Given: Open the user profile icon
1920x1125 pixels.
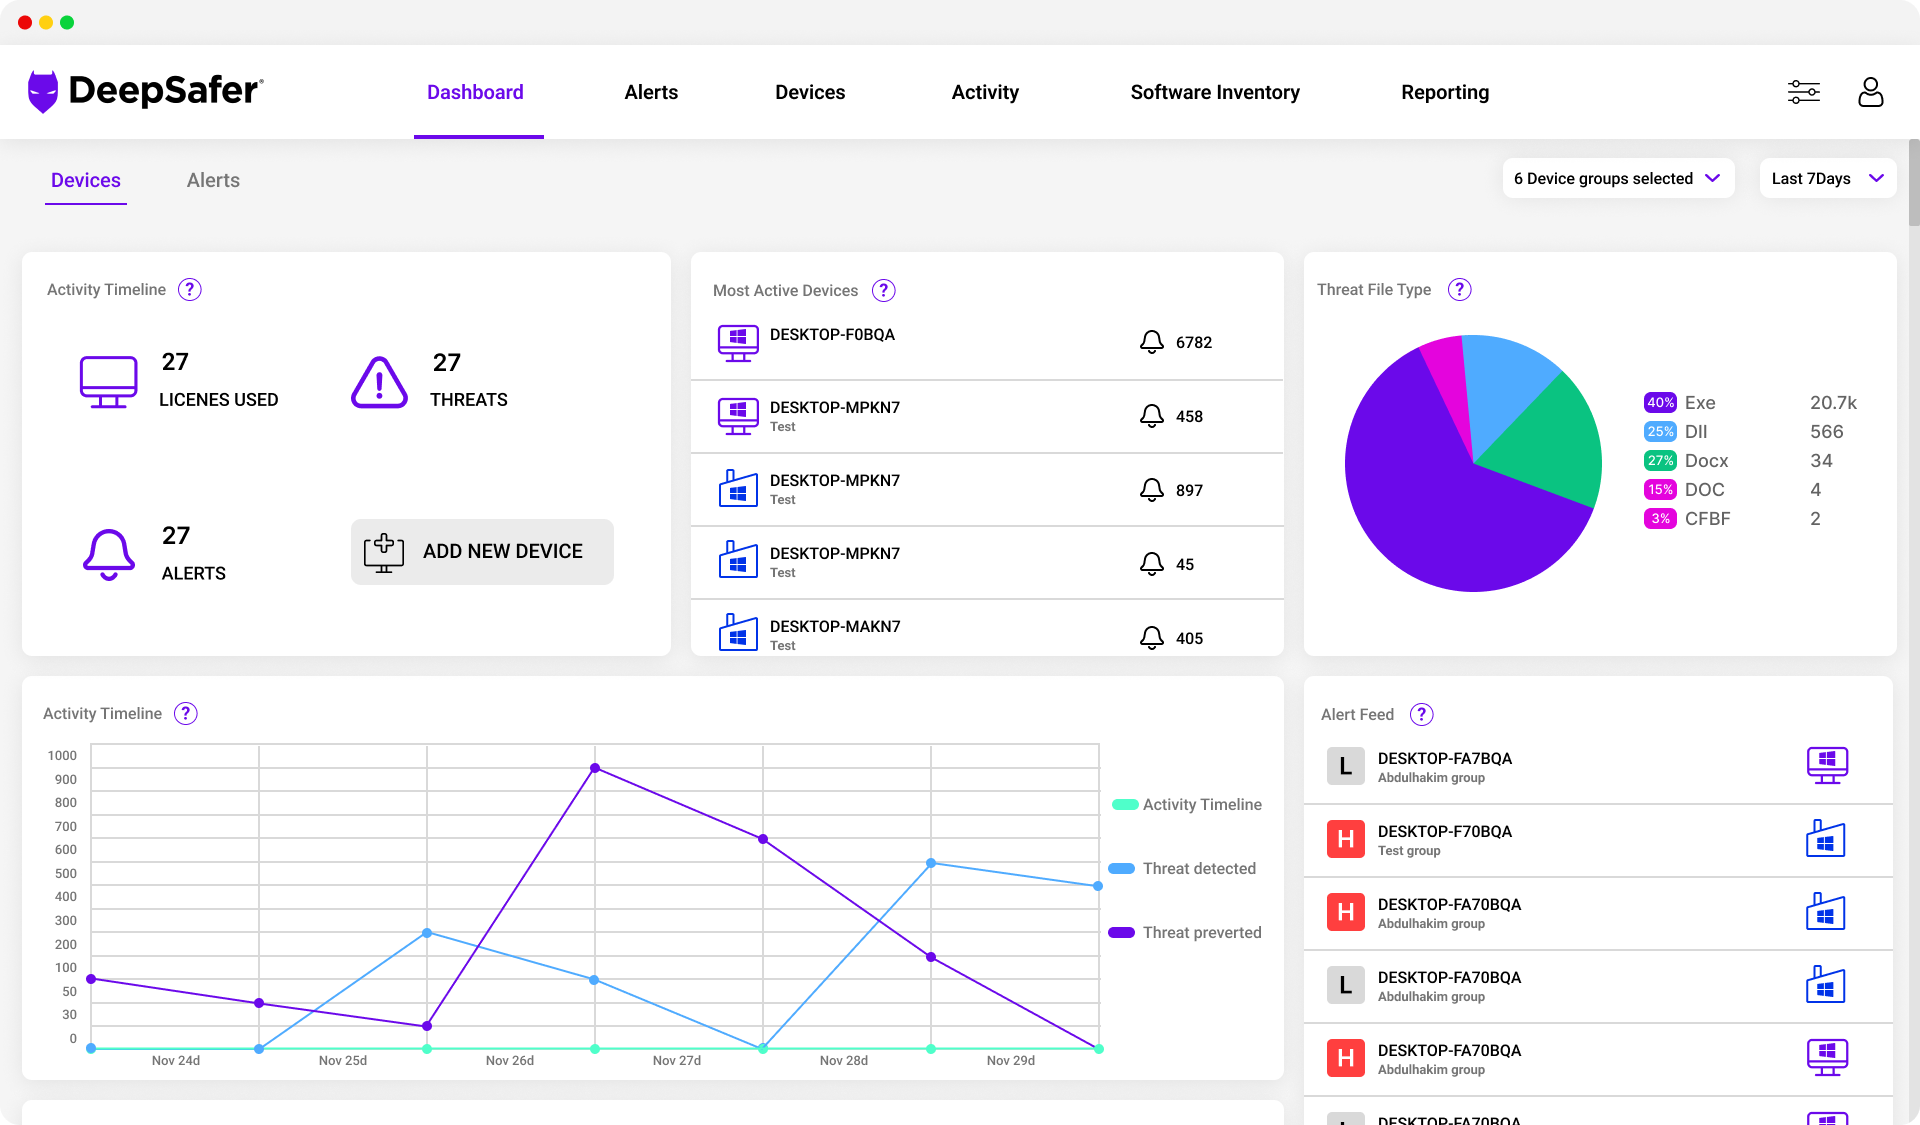Looking at the screenshot, I should tap(1870, 92).
